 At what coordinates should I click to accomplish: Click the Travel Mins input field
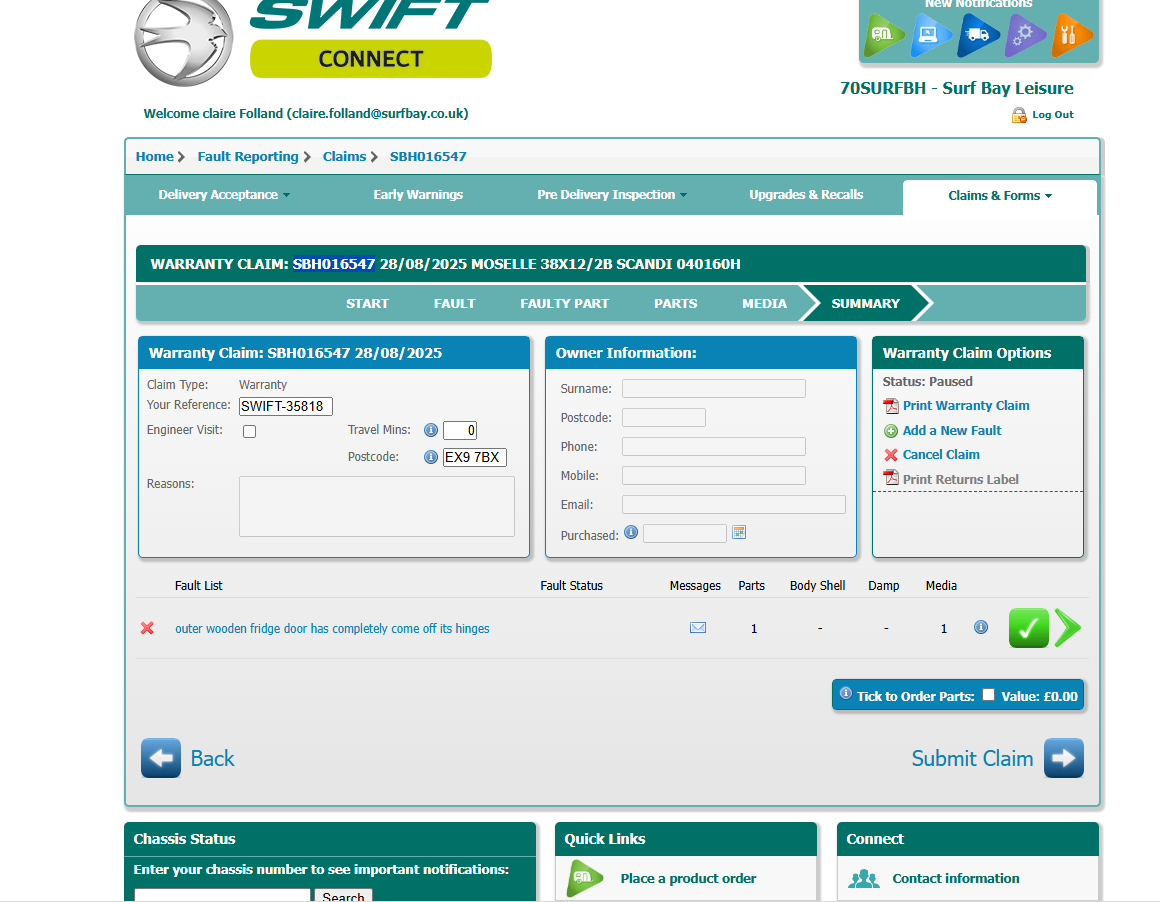459,430
